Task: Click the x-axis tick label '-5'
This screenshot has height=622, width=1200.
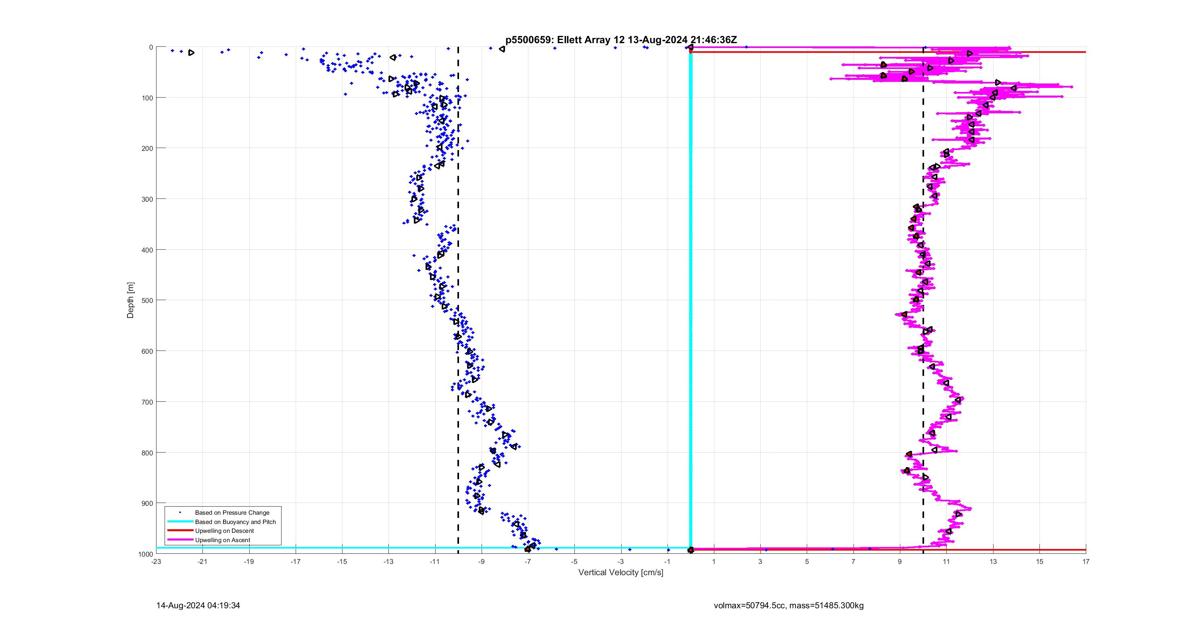Action: (575, 561)
